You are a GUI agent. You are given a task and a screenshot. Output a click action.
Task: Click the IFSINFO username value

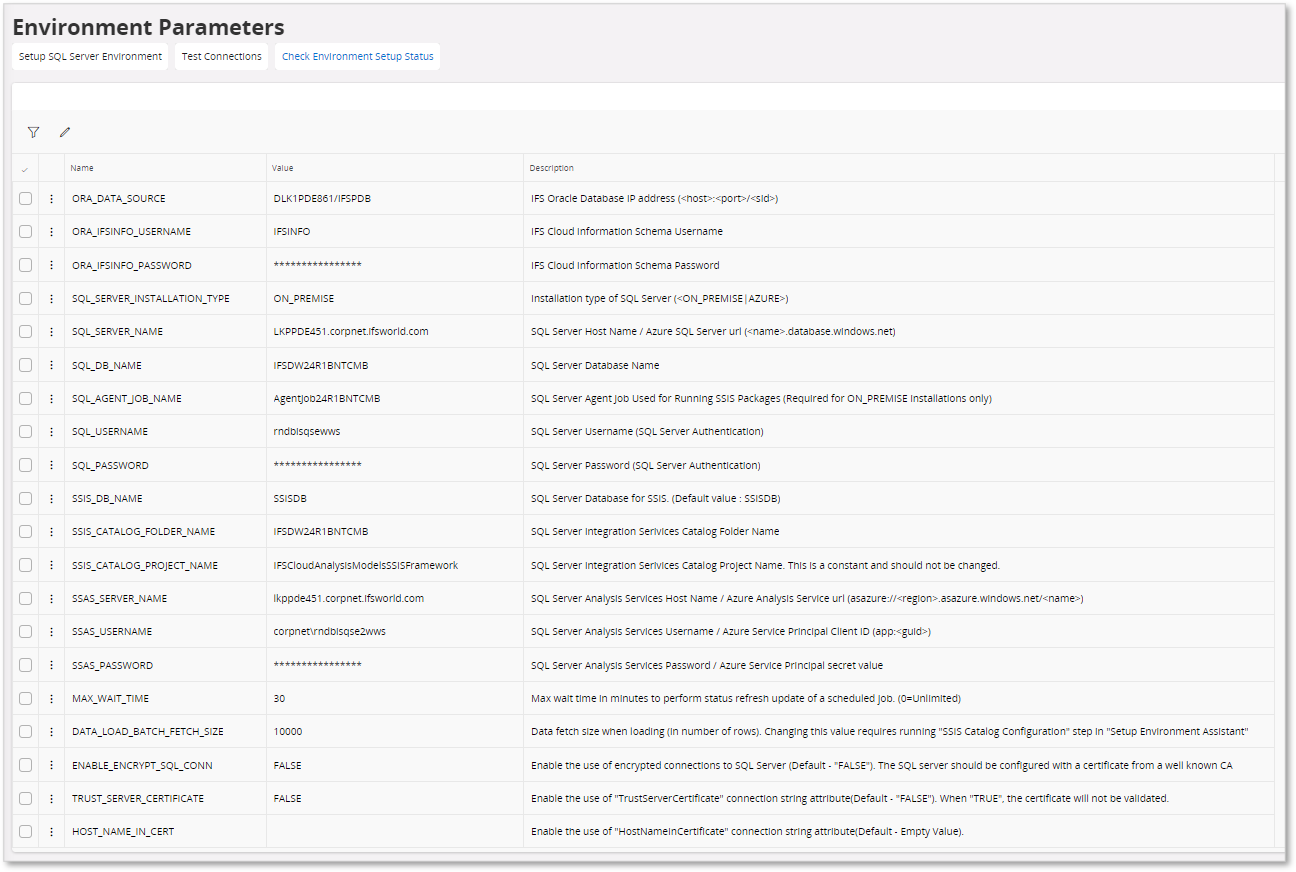(x=292, y=231)
